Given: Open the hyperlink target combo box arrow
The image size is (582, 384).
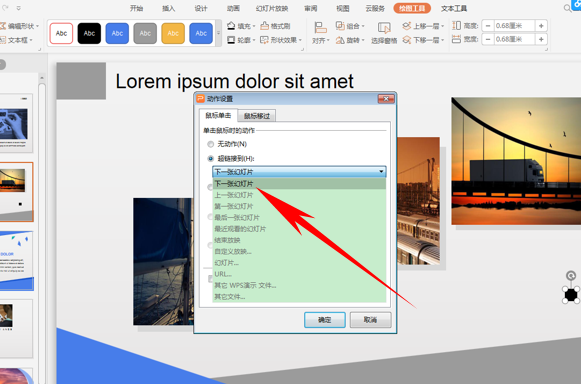Looking at the screenshot, I should [x=381, y=171].
